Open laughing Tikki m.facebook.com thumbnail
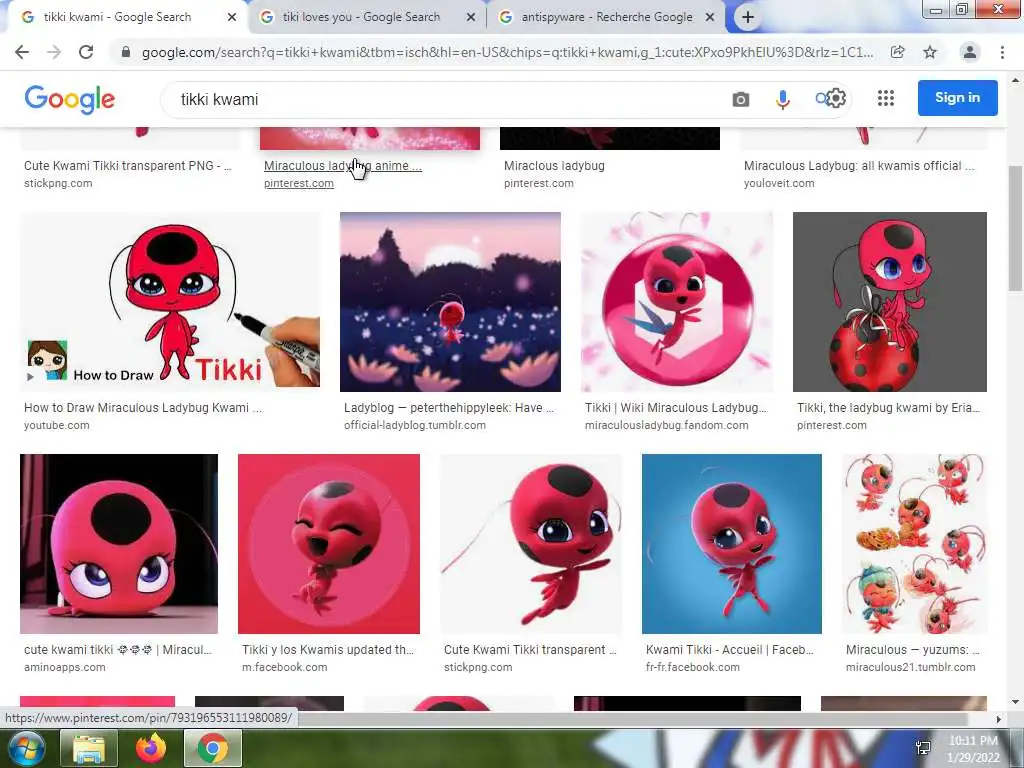The image size is (1024, 768). click(328, 544)
